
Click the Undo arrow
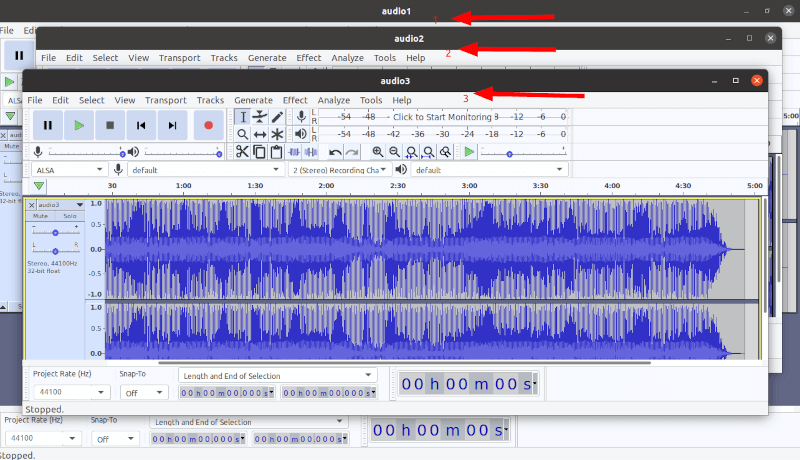point(335,152)
